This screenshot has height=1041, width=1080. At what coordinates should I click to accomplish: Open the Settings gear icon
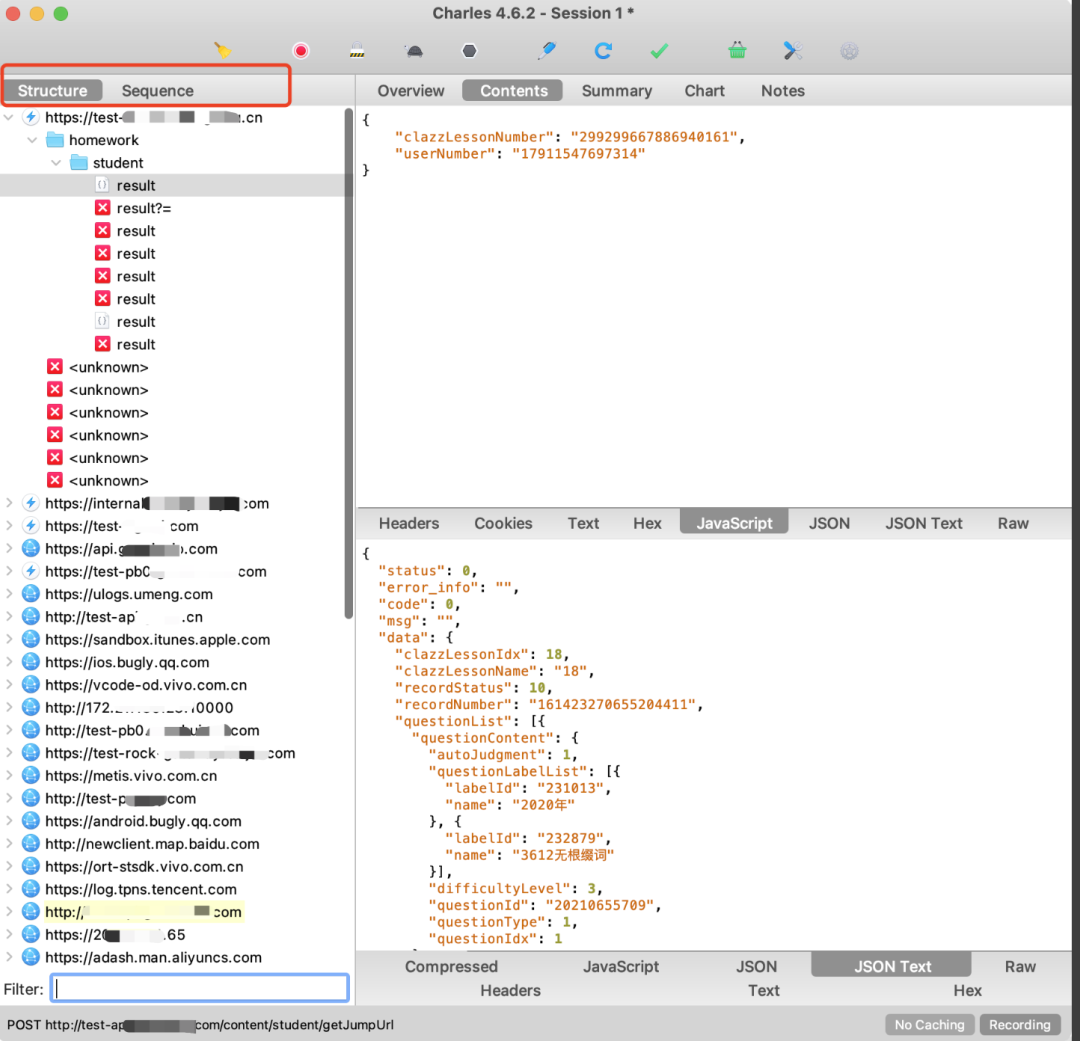point(849,50)
